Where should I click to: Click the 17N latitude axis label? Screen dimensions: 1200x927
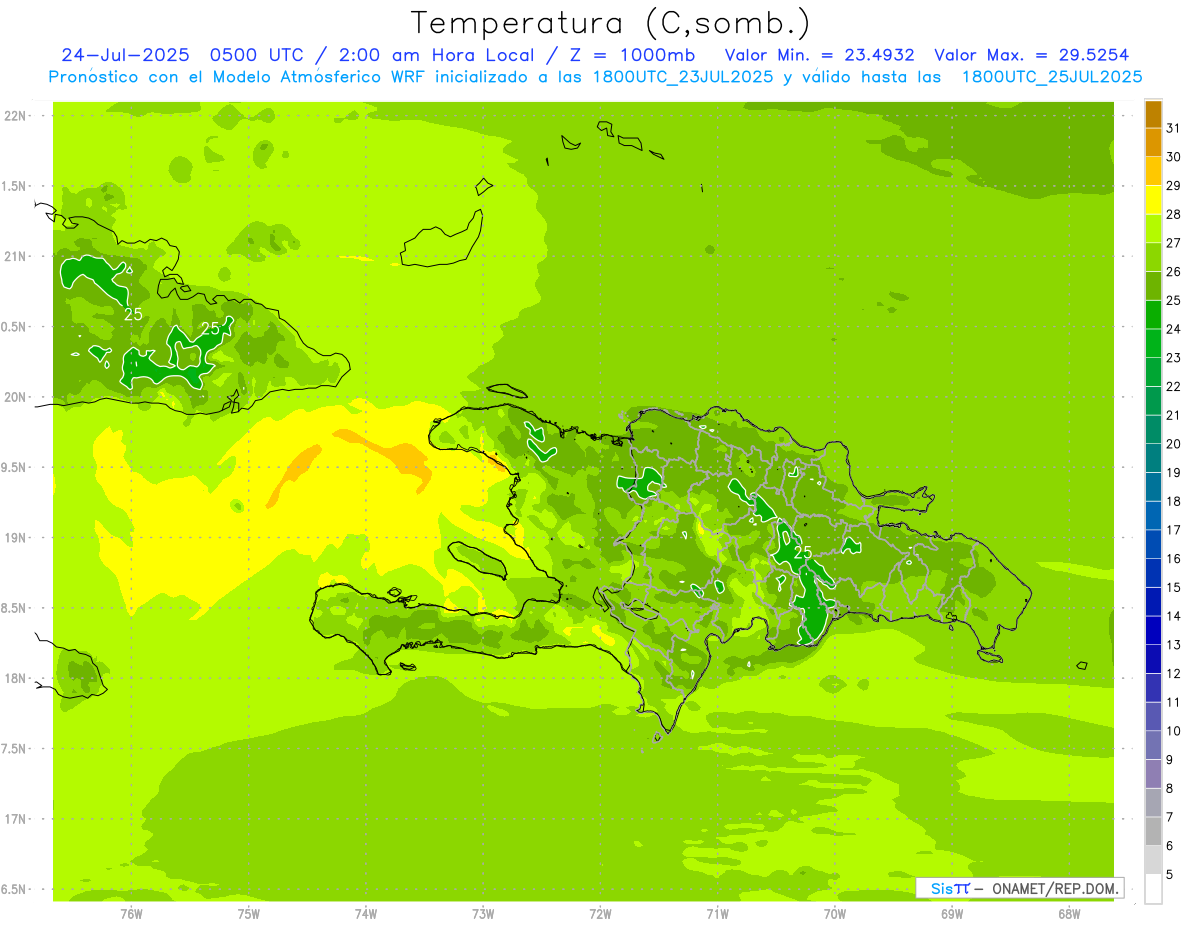15,819
